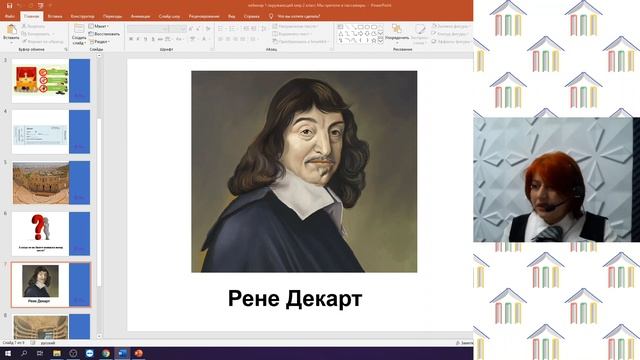Open Контур фигуры shape outline
Viewport: 640px width, 360px height.
click(x=451, y=34)
